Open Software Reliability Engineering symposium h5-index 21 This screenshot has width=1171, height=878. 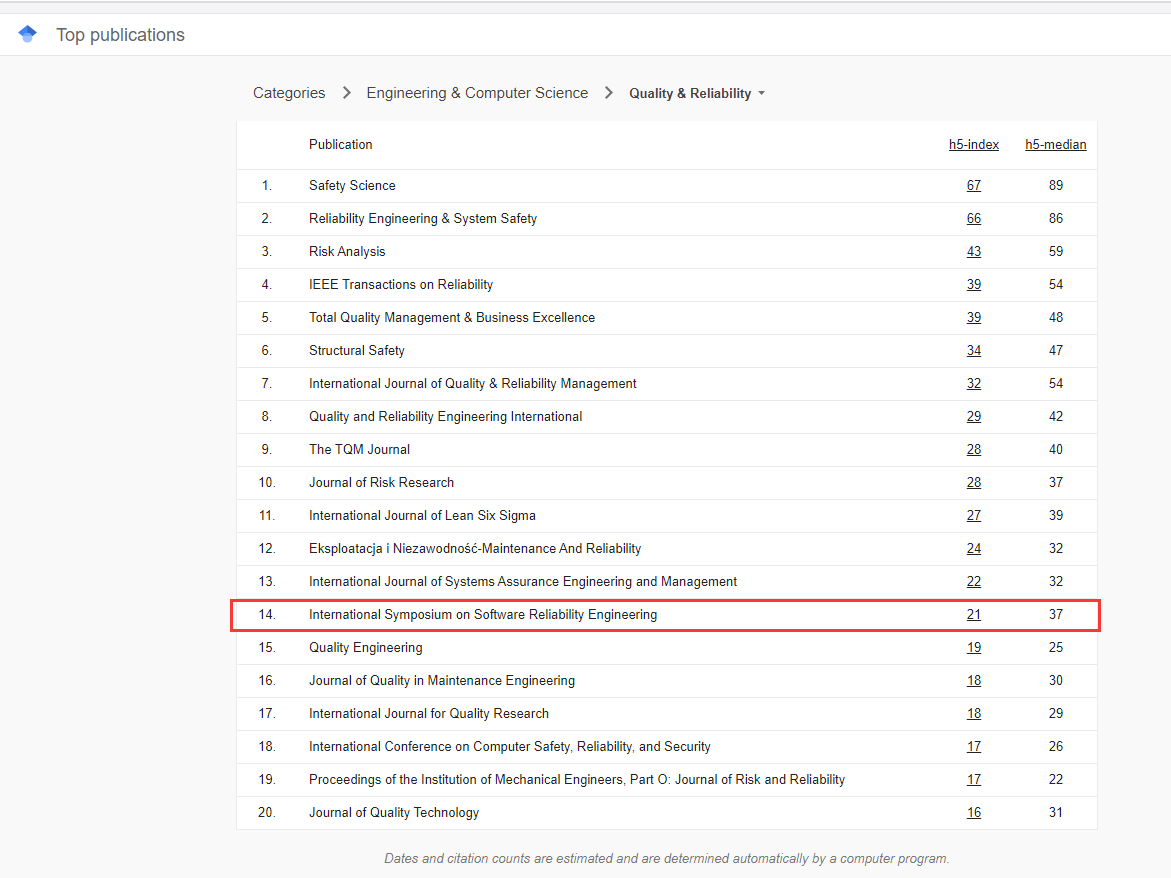tap(974, 614)
